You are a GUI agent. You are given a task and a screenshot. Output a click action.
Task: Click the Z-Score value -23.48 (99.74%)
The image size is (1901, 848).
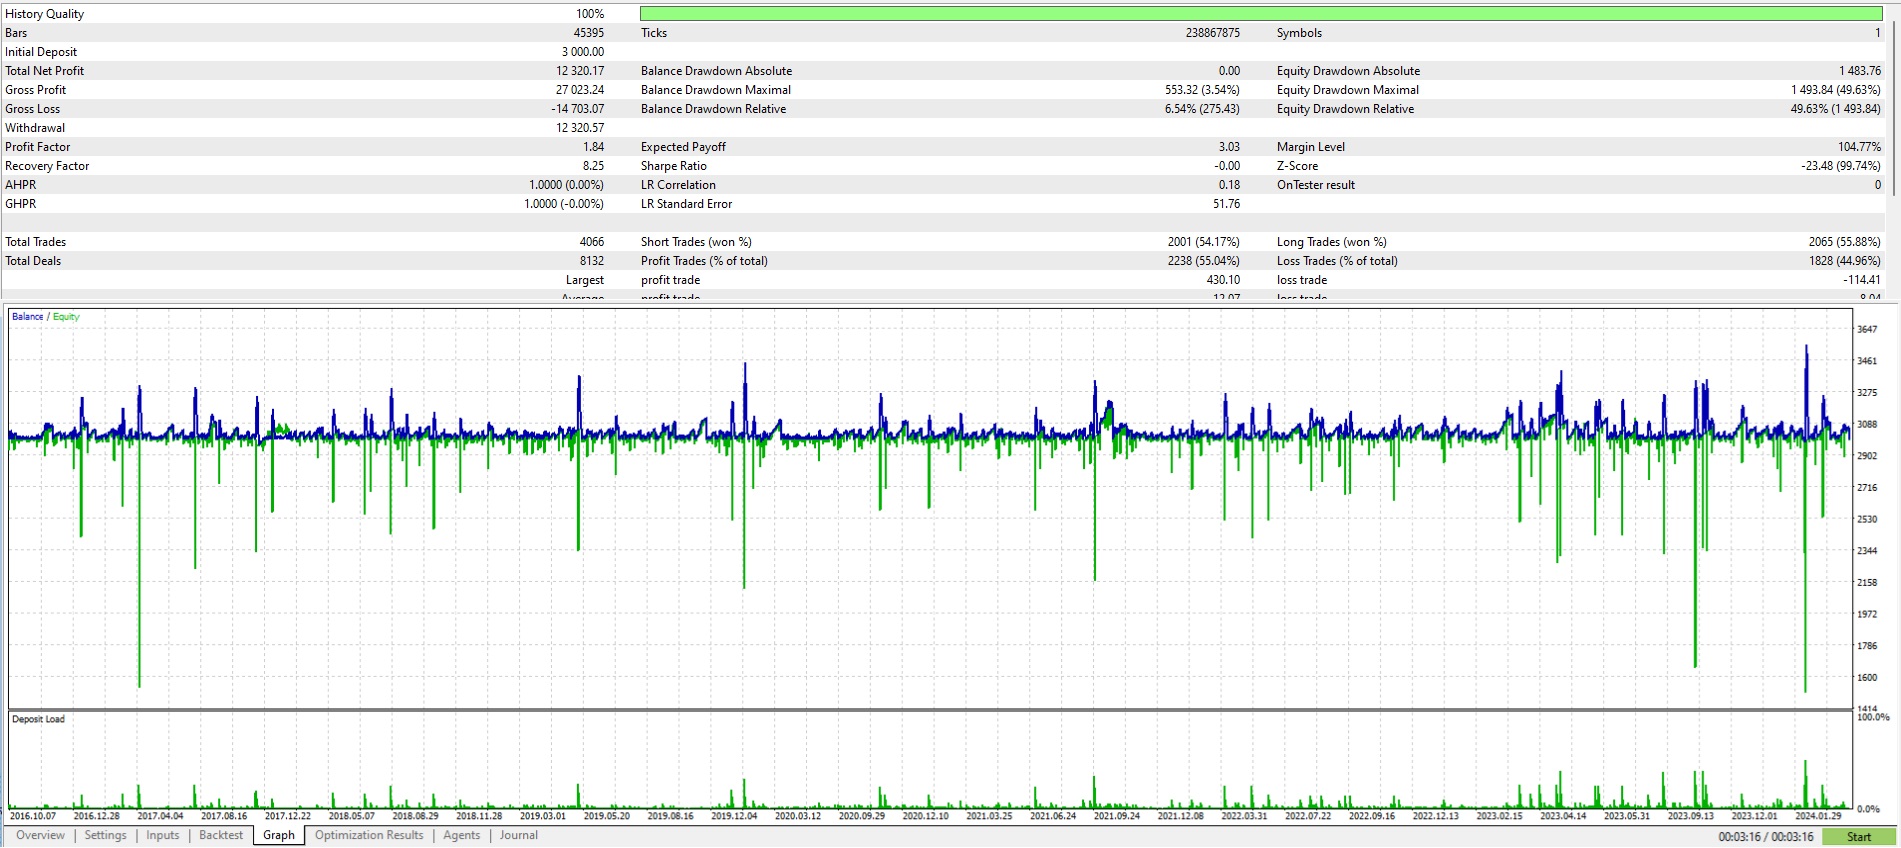pos(1841,166)
